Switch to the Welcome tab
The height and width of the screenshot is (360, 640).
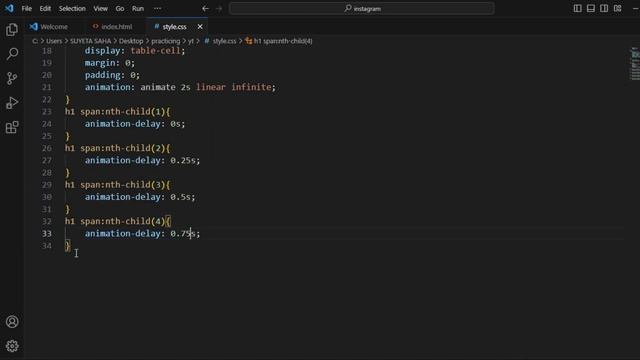point(54,27)
